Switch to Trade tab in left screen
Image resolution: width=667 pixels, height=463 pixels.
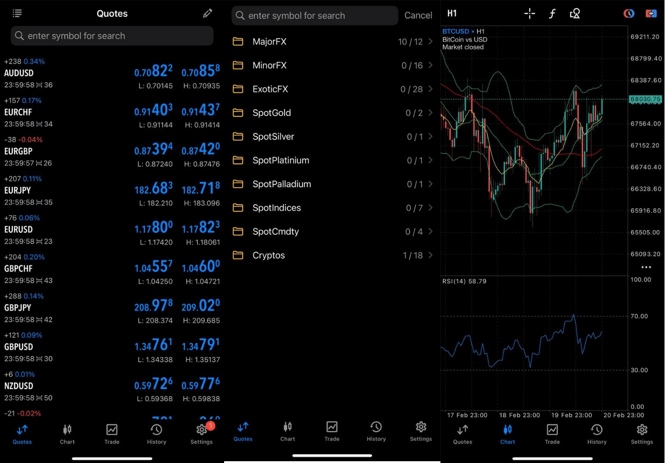point(112,434)
